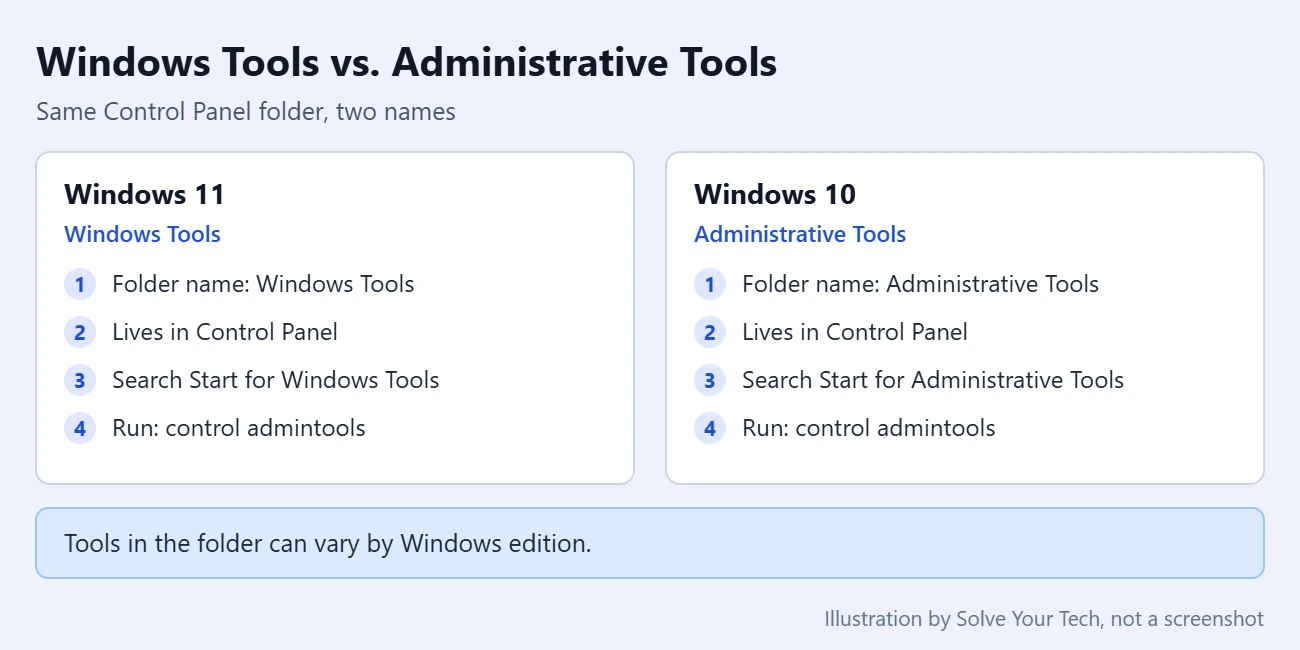
Task: Select 'Search Start for Administrative Tools' row
Action: click(909, 380)
